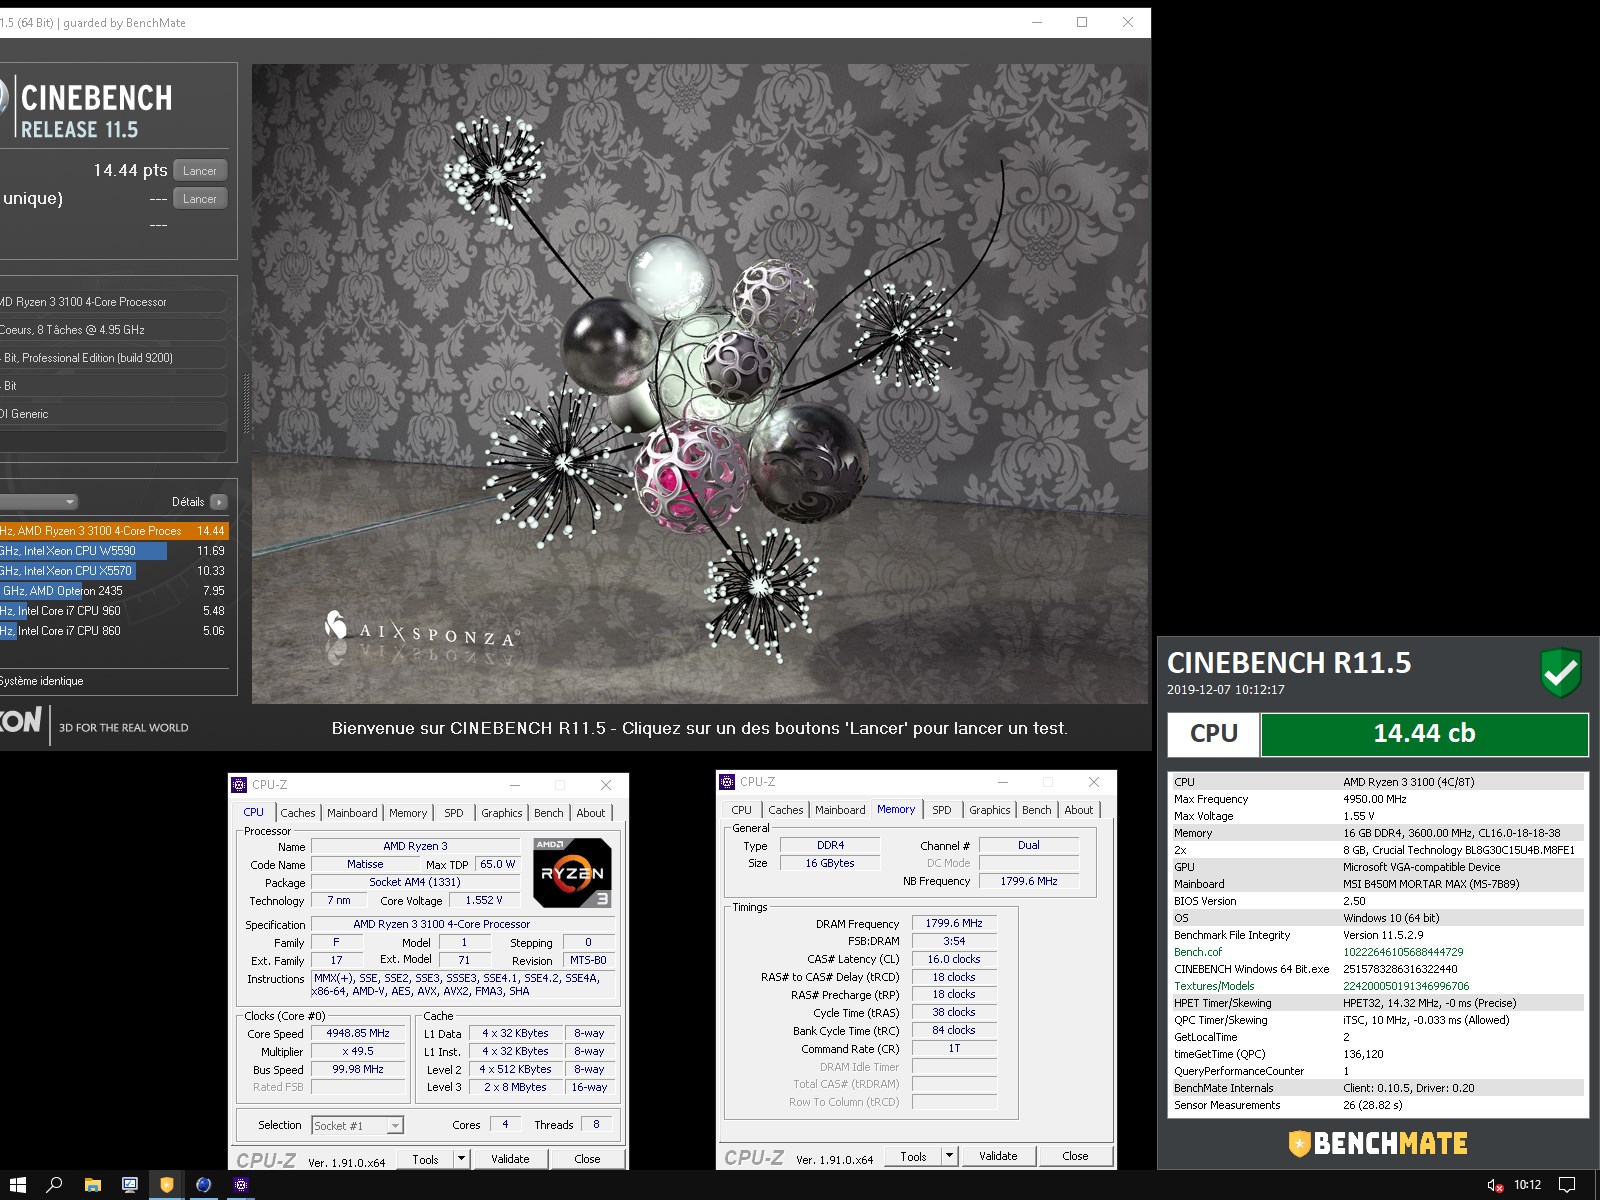1600x1200 pixels.
Task: Open Graphics tab in CPU-Z Memory window
Action: (989, 810)
